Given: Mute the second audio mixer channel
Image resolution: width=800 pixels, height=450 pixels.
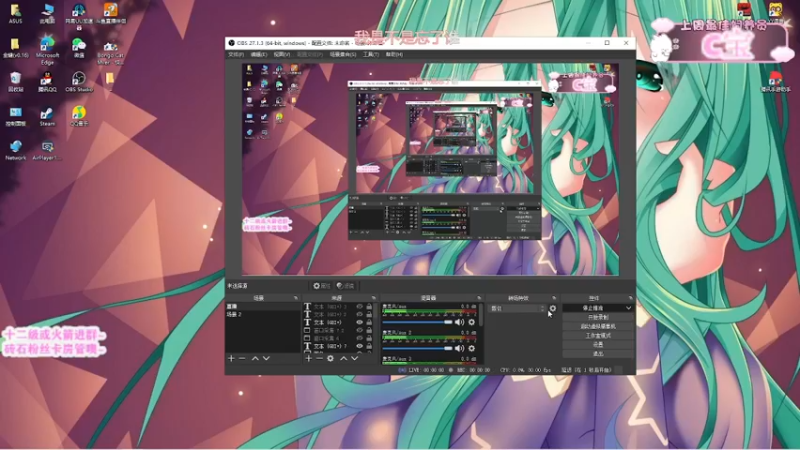Looking at the screenshot, I should tap(459, 348).
